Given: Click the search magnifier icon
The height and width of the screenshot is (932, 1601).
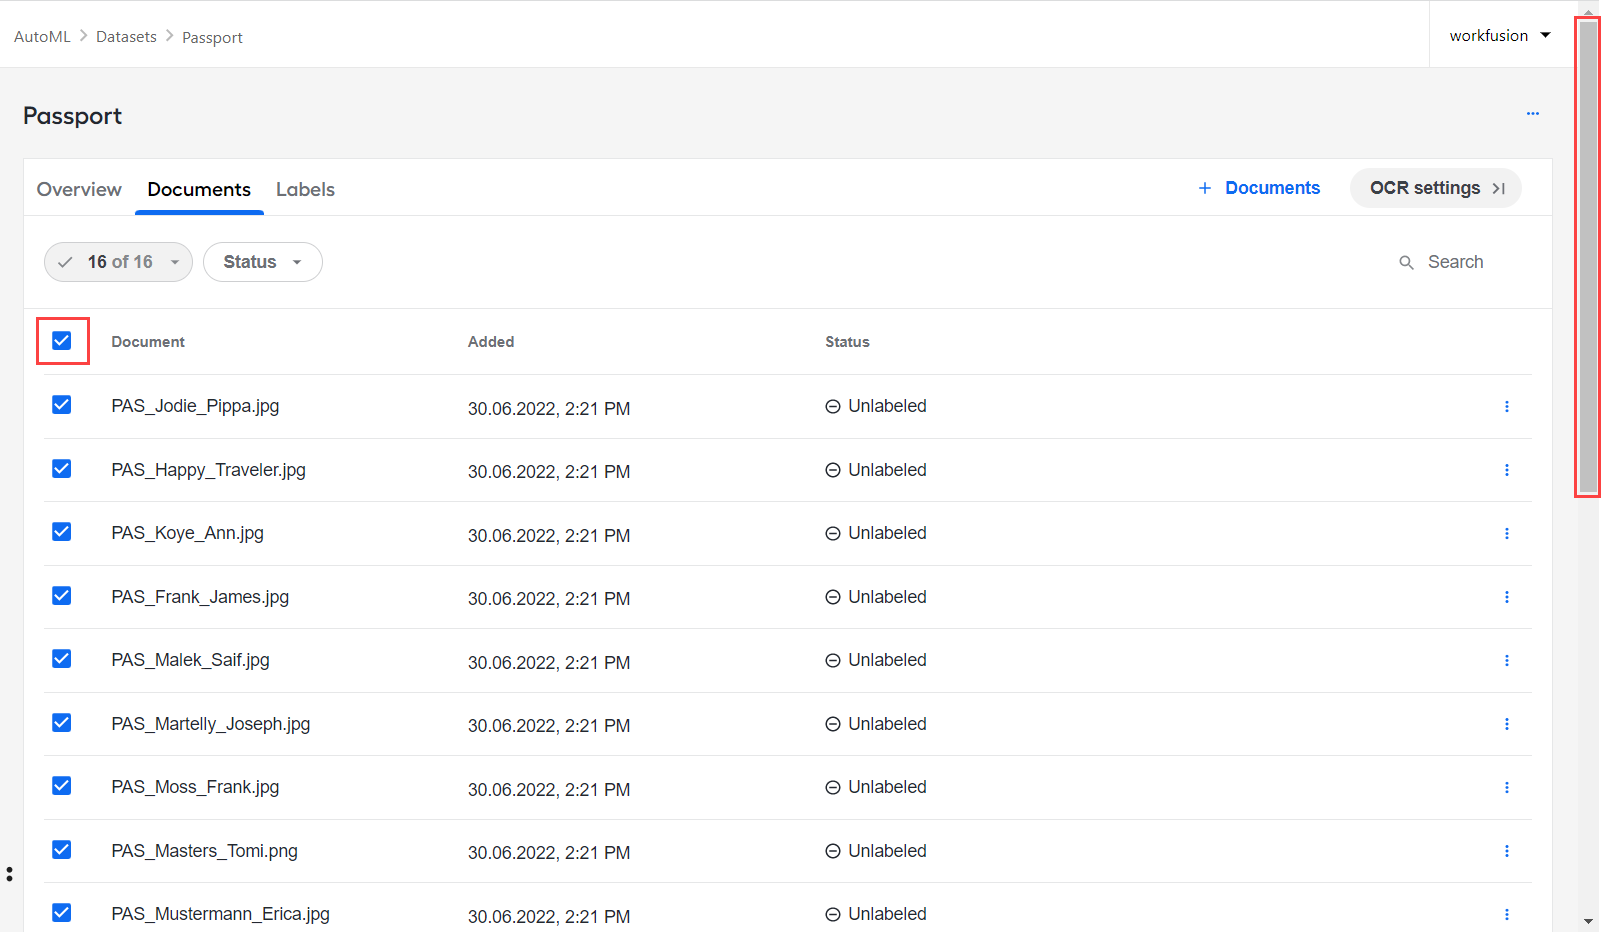Looking at the screenshot, I should pyautogui.click(x=1406, y=263).
